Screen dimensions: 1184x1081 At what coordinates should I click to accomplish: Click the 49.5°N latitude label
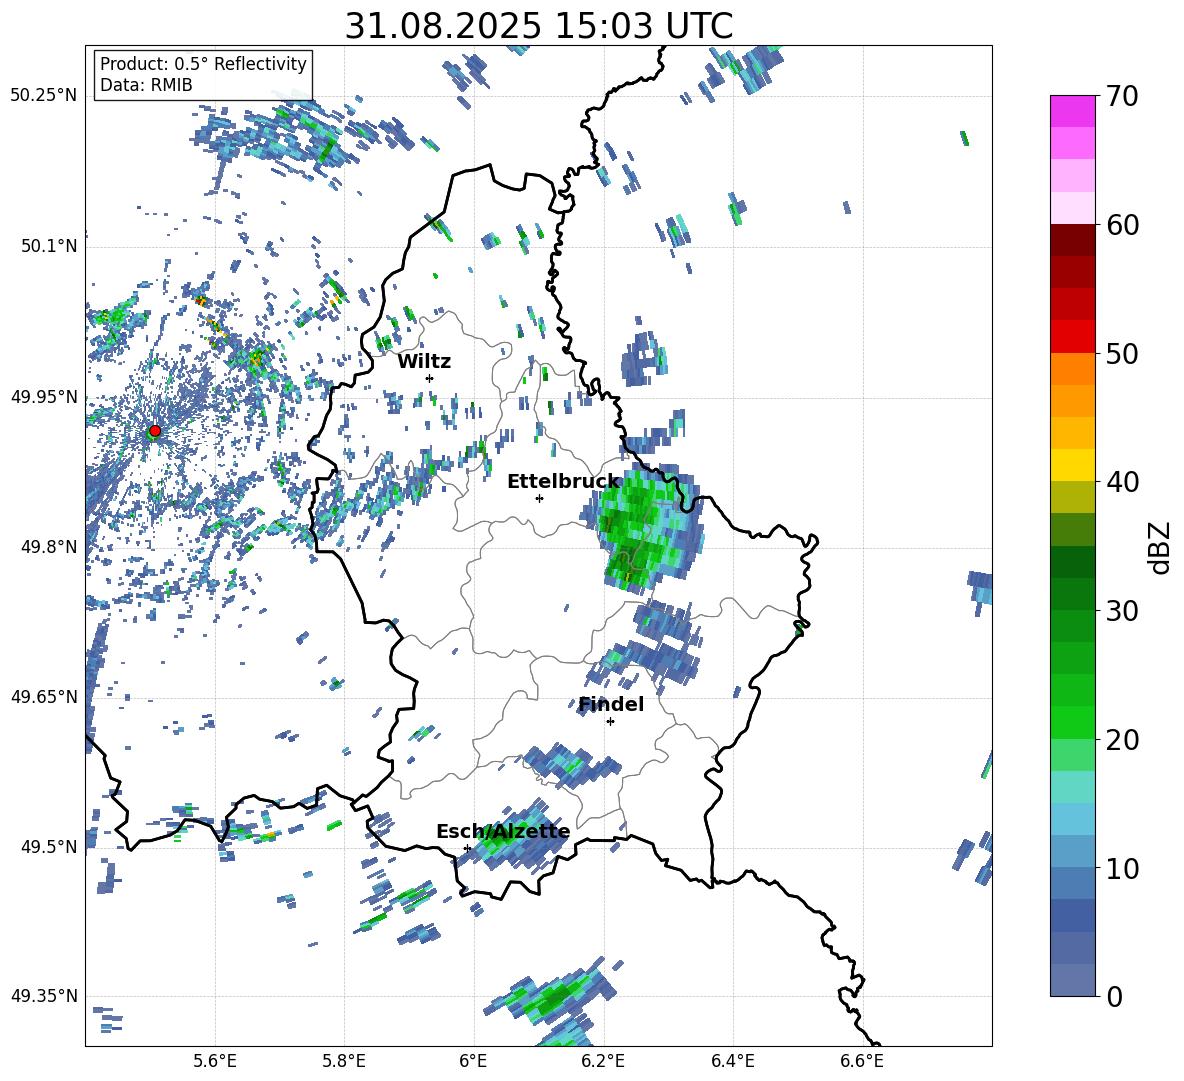[50, 846]
